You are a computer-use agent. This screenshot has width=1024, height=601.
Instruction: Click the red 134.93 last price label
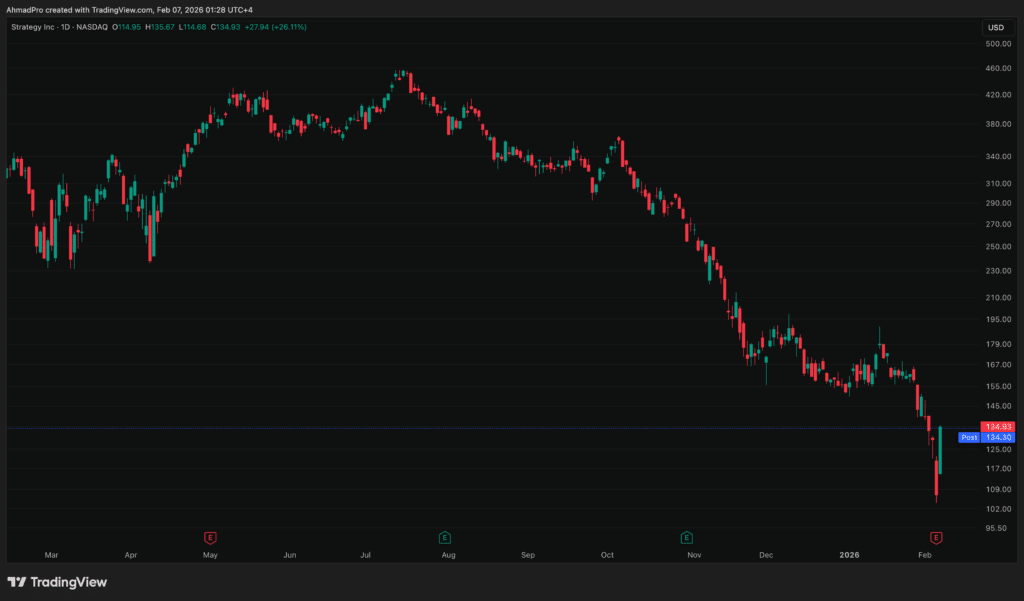[x=999, y=427]
